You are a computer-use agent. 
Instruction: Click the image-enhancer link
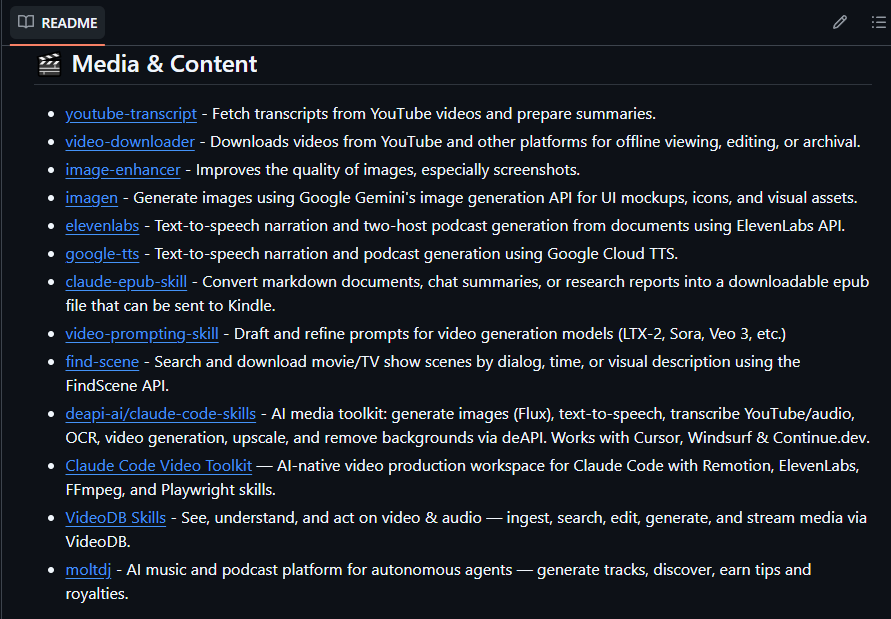point(122,169)
